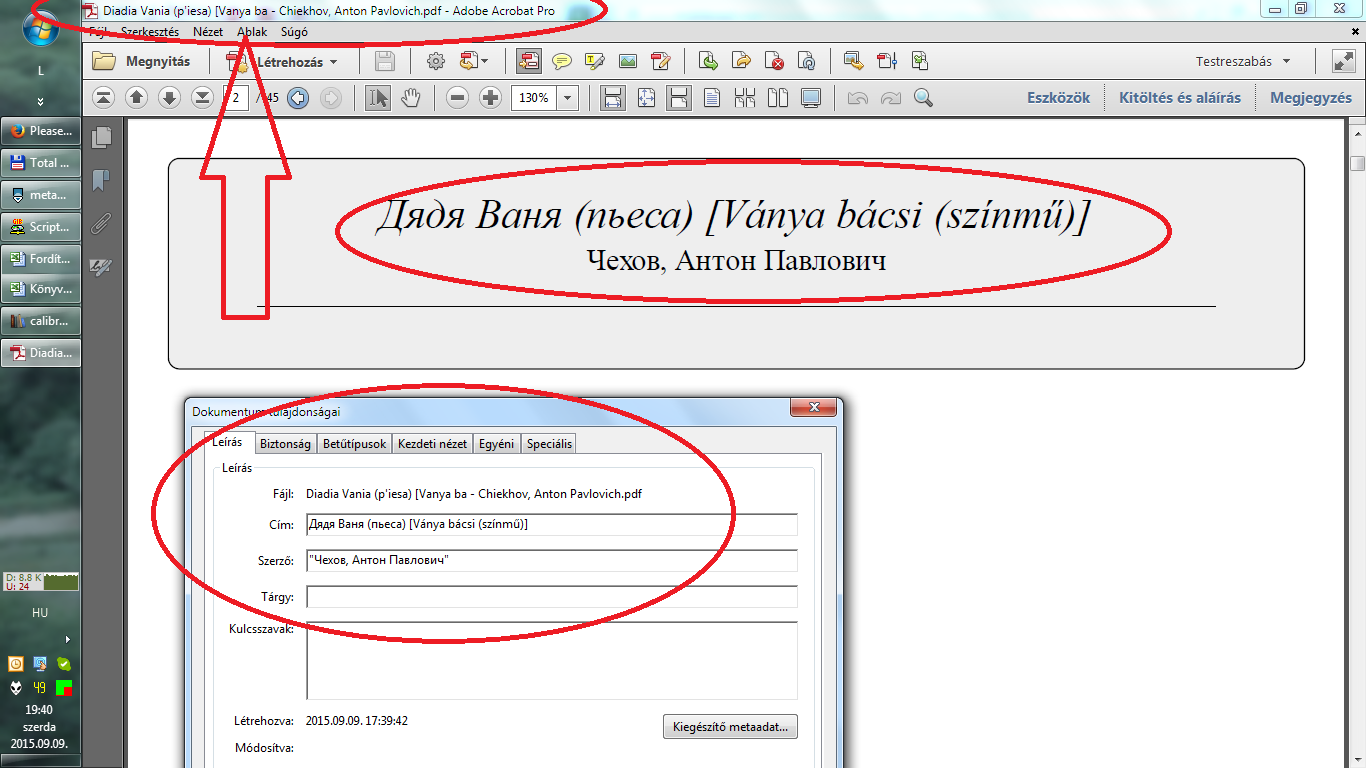
Task: Click the greyed-out save floppy icon
Action: coord(385,61)
